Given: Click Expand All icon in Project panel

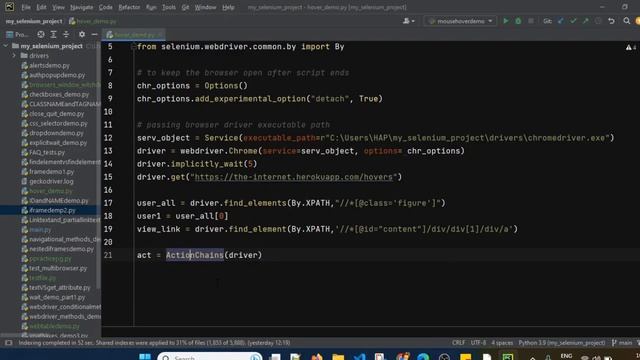Looking at the screenshot, I should 53,34.
